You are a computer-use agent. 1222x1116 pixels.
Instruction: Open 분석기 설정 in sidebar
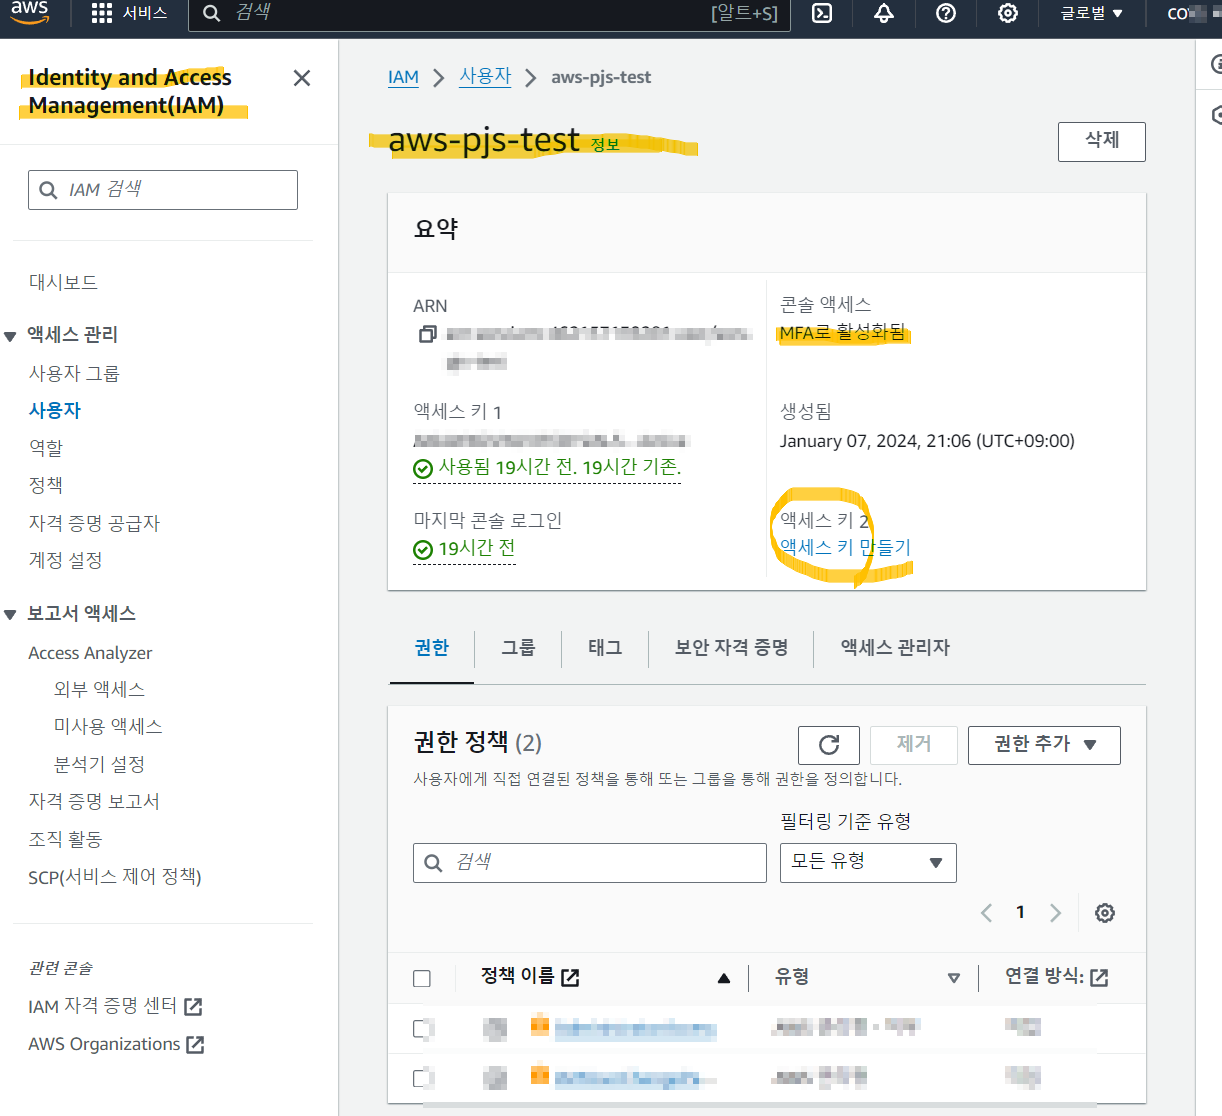point(99,765)
